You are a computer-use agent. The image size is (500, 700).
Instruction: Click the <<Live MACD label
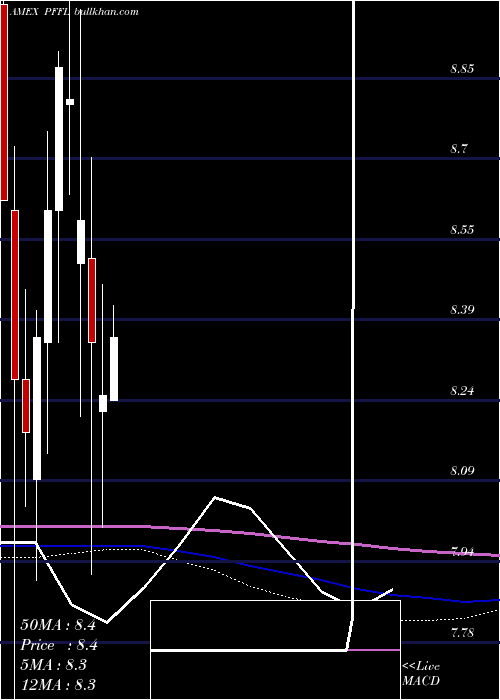421,673
